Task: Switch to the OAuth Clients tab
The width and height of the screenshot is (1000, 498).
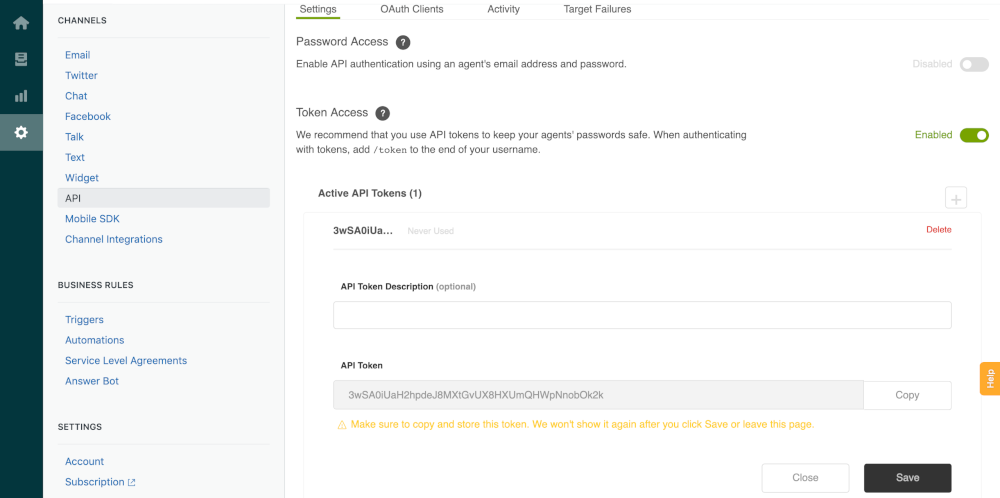Action: 411,9
